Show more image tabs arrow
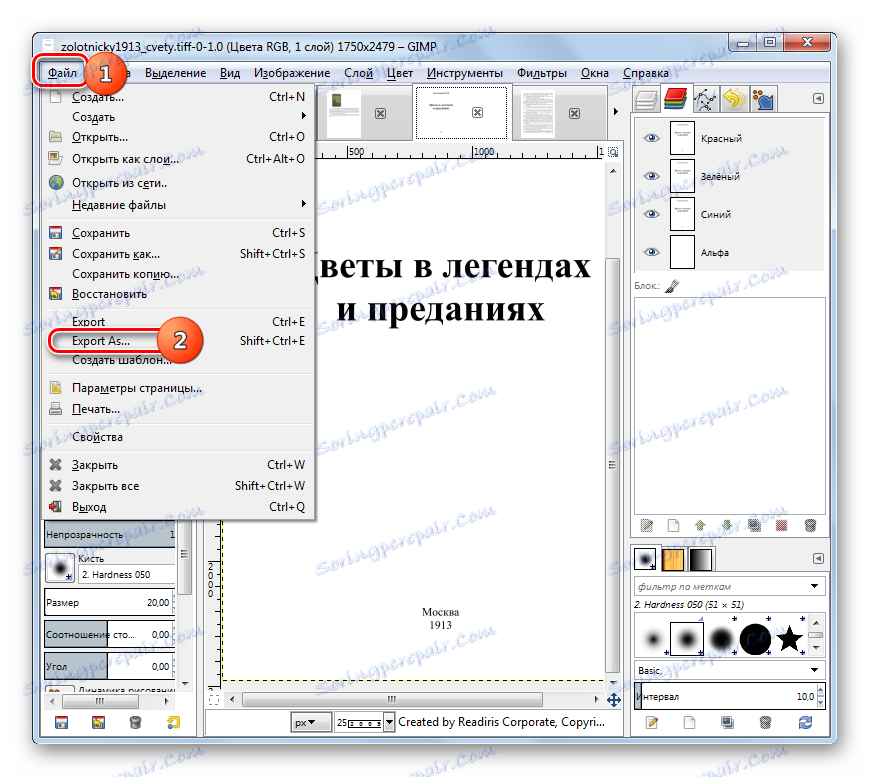870x777 pixels. pos(615,112)
